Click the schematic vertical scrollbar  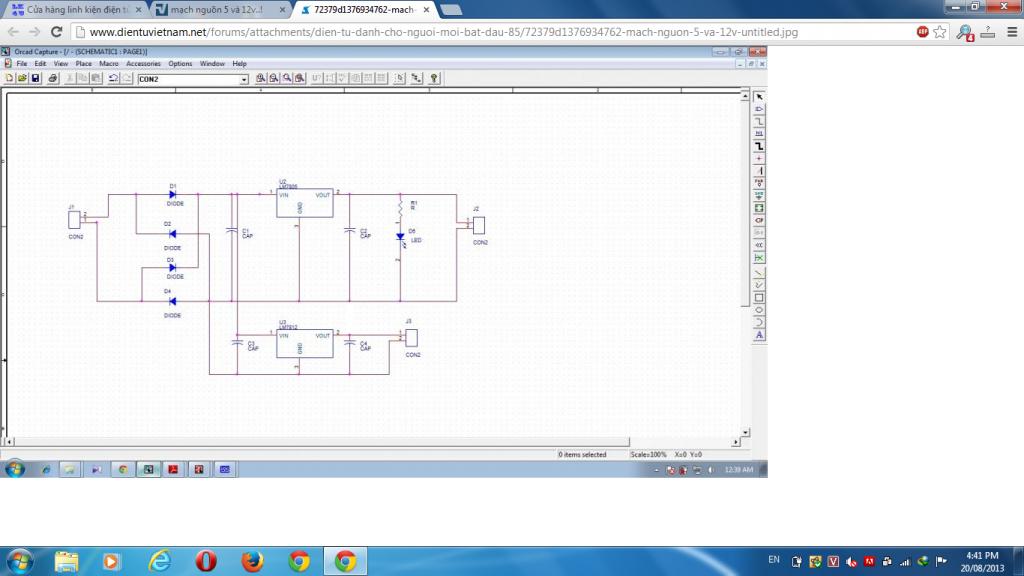coord(745,264)
